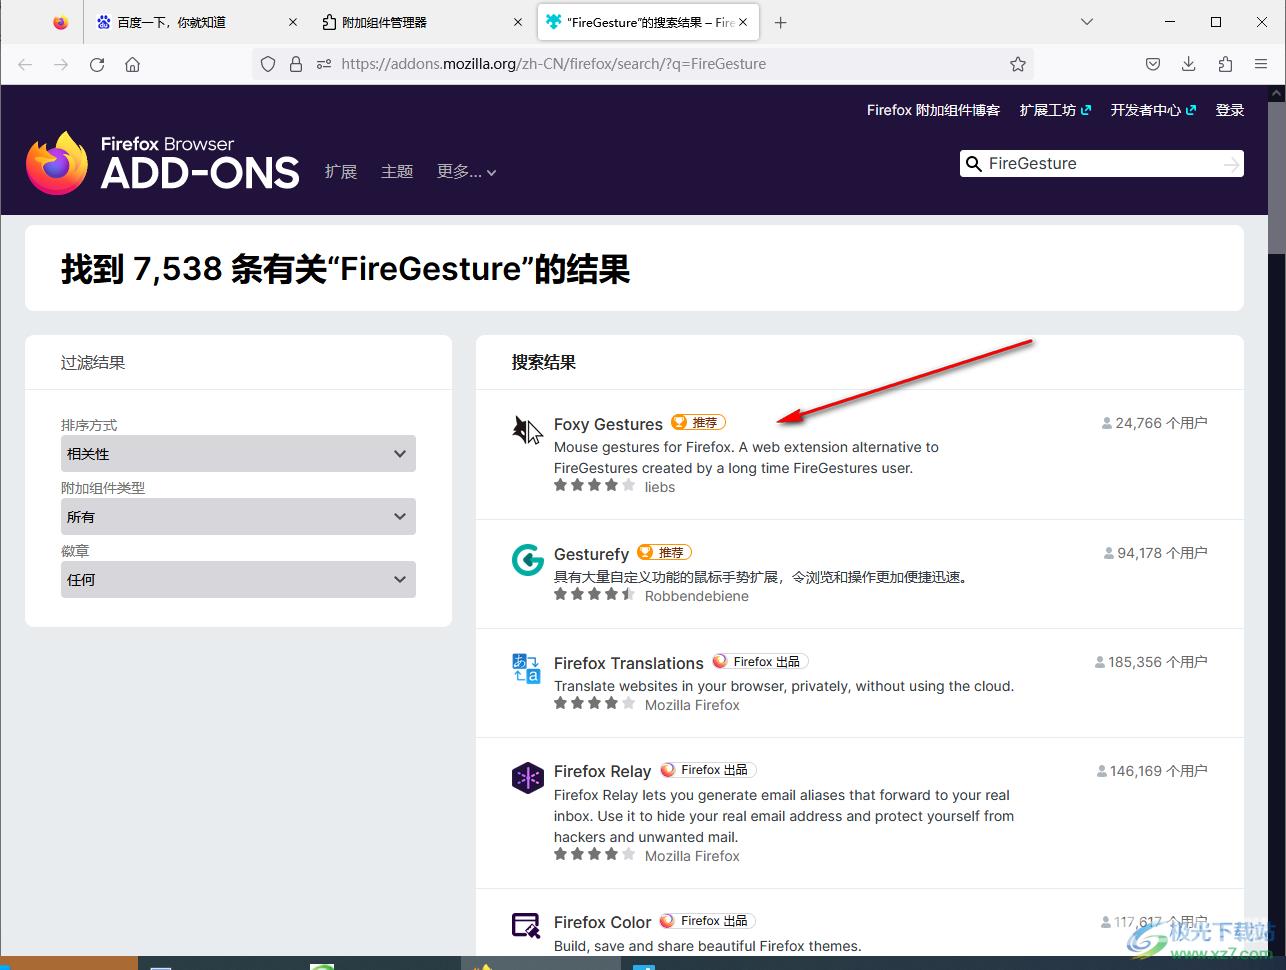Screen dimensions: 1286x970
Task: Click the 146,169 个用户 count
Action: [x=1152, y=771]
